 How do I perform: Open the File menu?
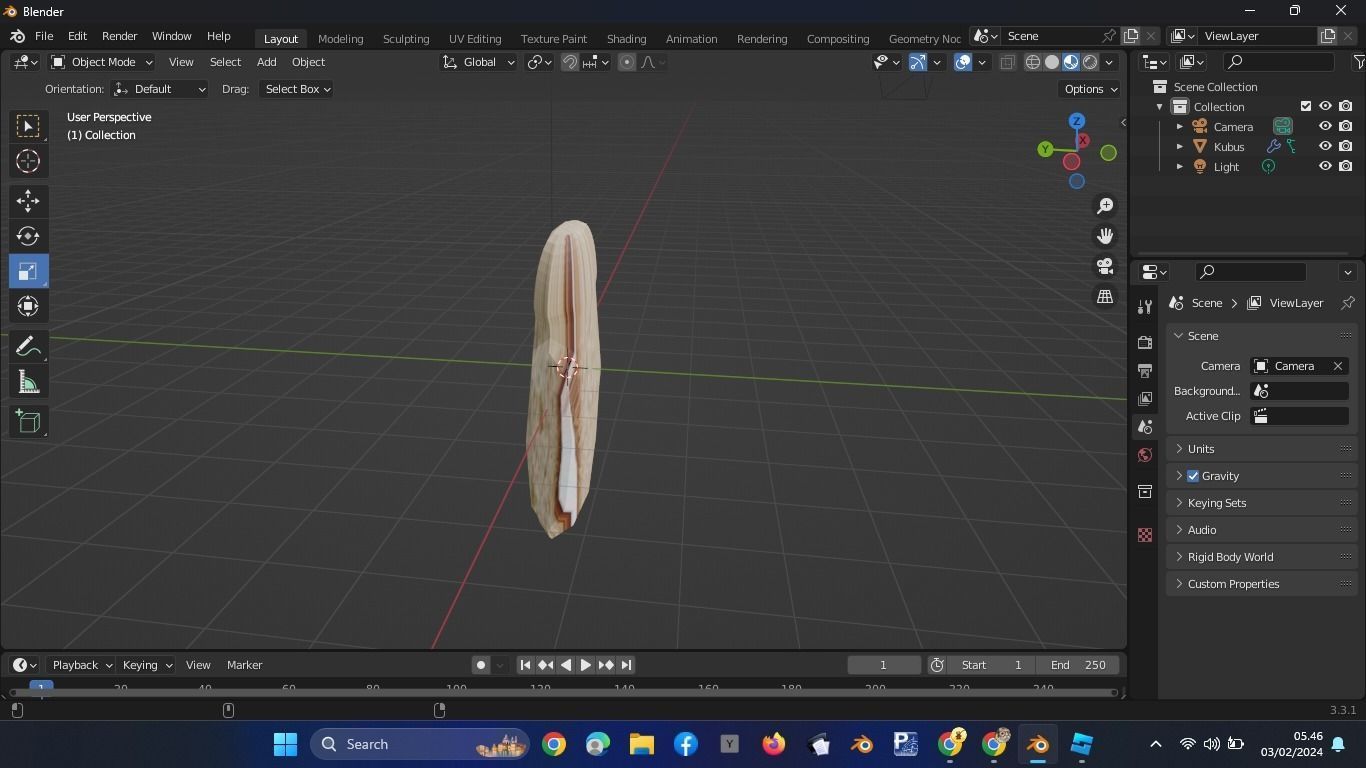click(44, 36)
